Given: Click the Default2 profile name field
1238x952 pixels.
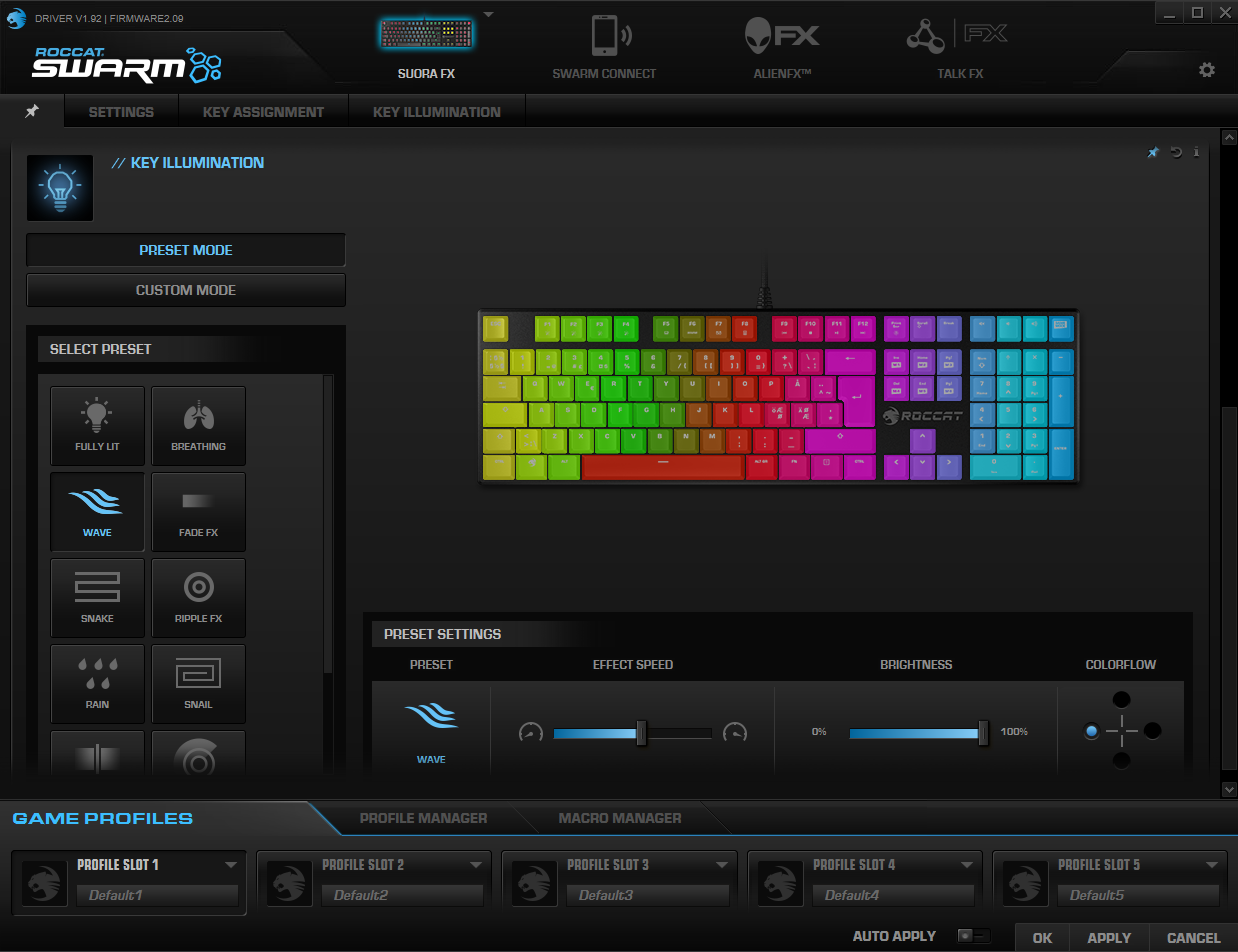Looking at the screenshot, I should tap(403, 895).
